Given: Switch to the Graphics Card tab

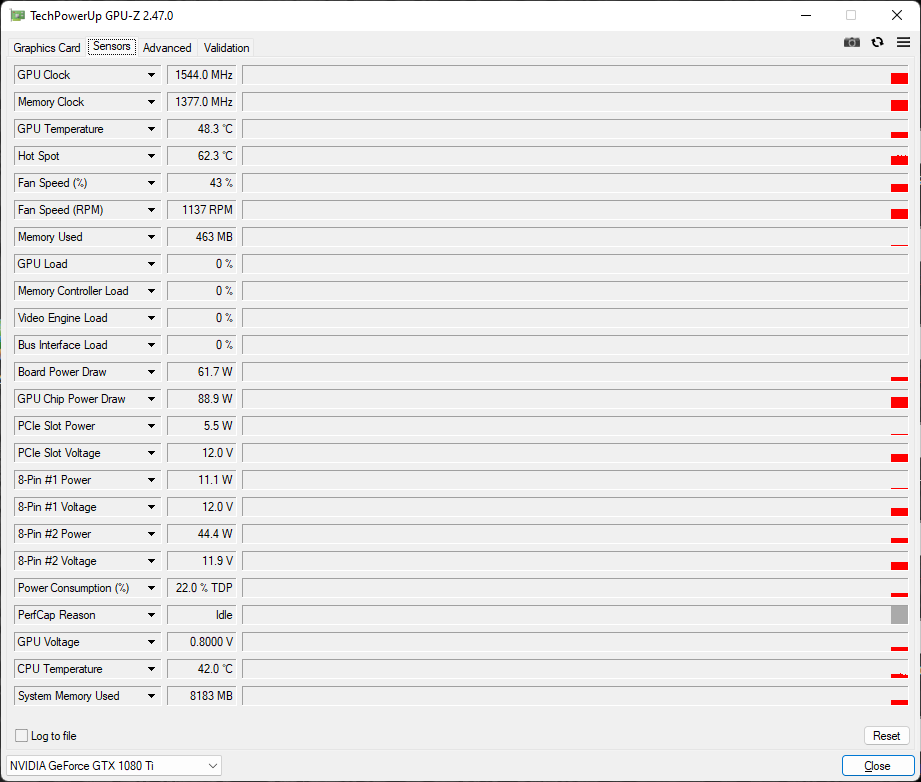Looking at the screenshot, I should coord(46,48).
